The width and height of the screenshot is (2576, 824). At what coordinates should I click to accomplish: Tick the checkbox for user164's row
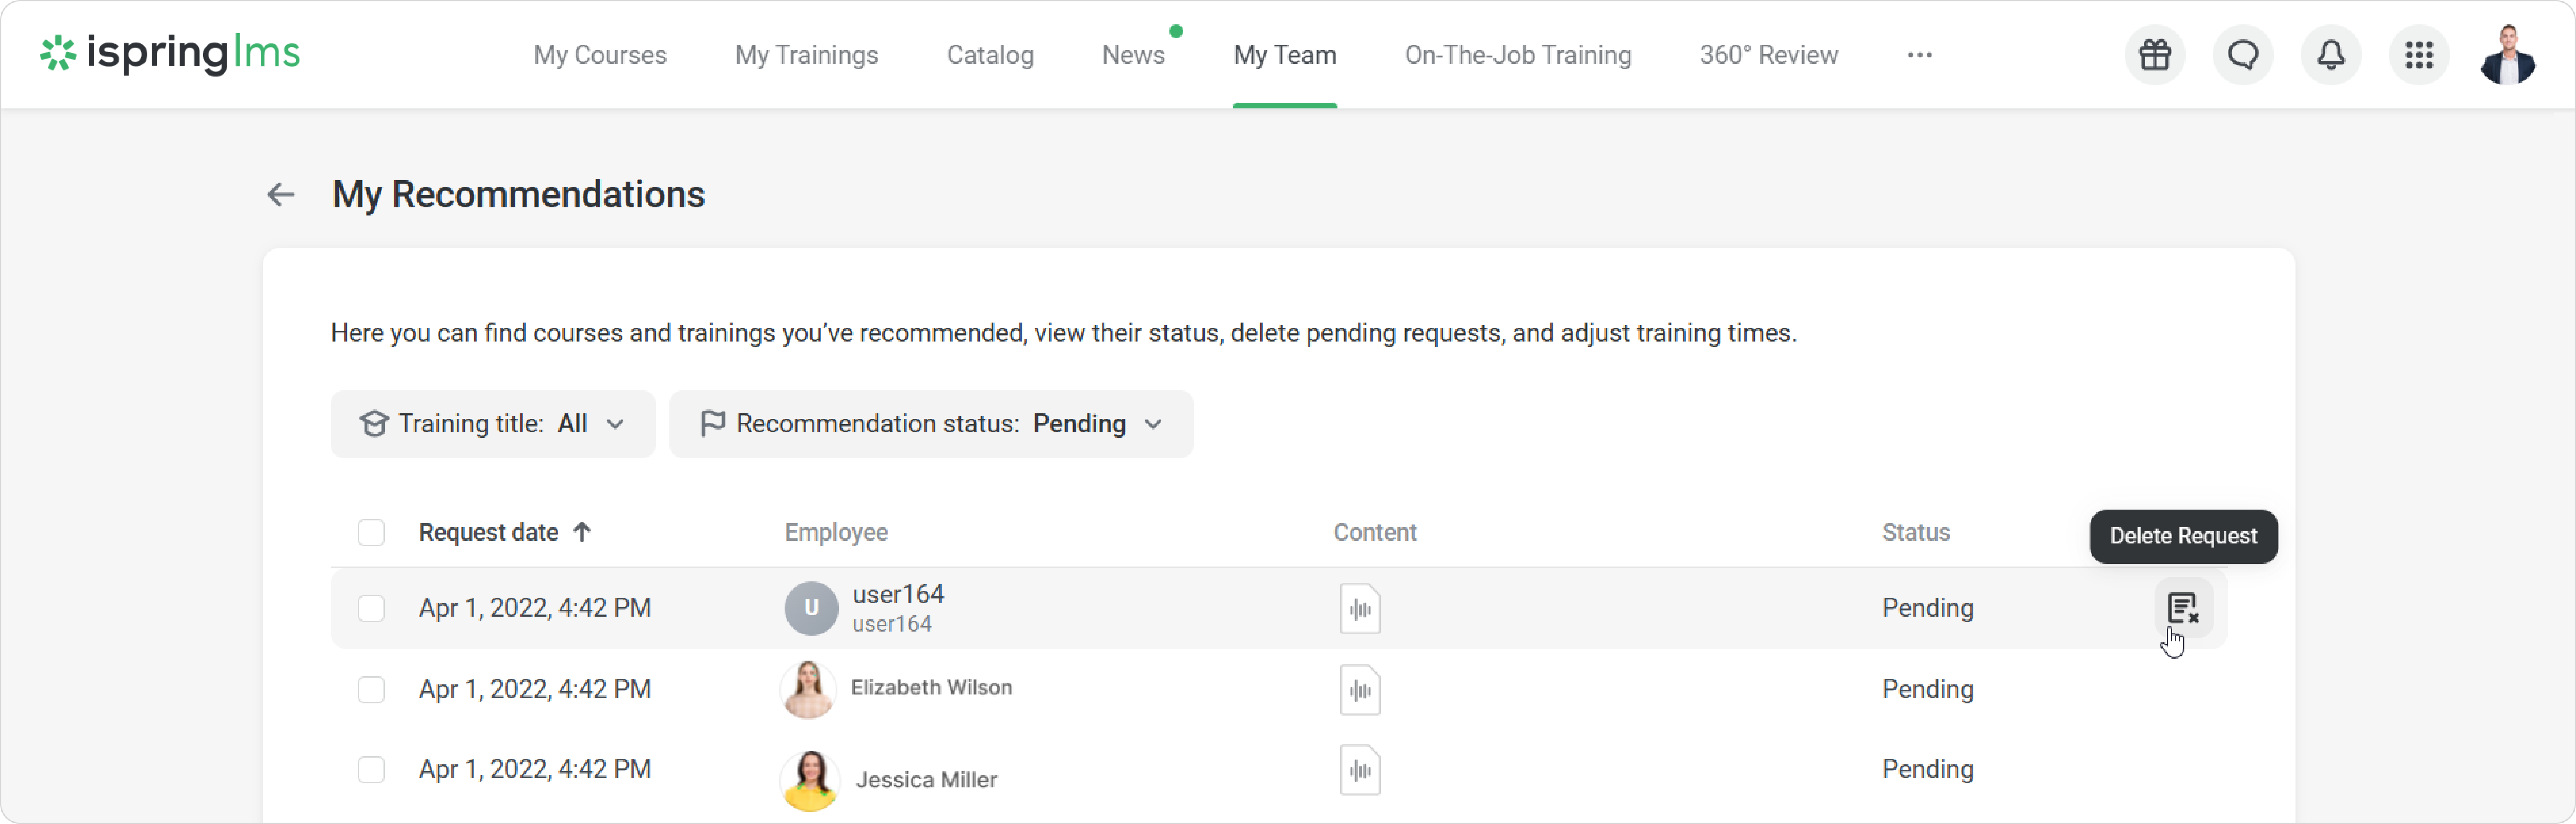click(x=371, y=608)
